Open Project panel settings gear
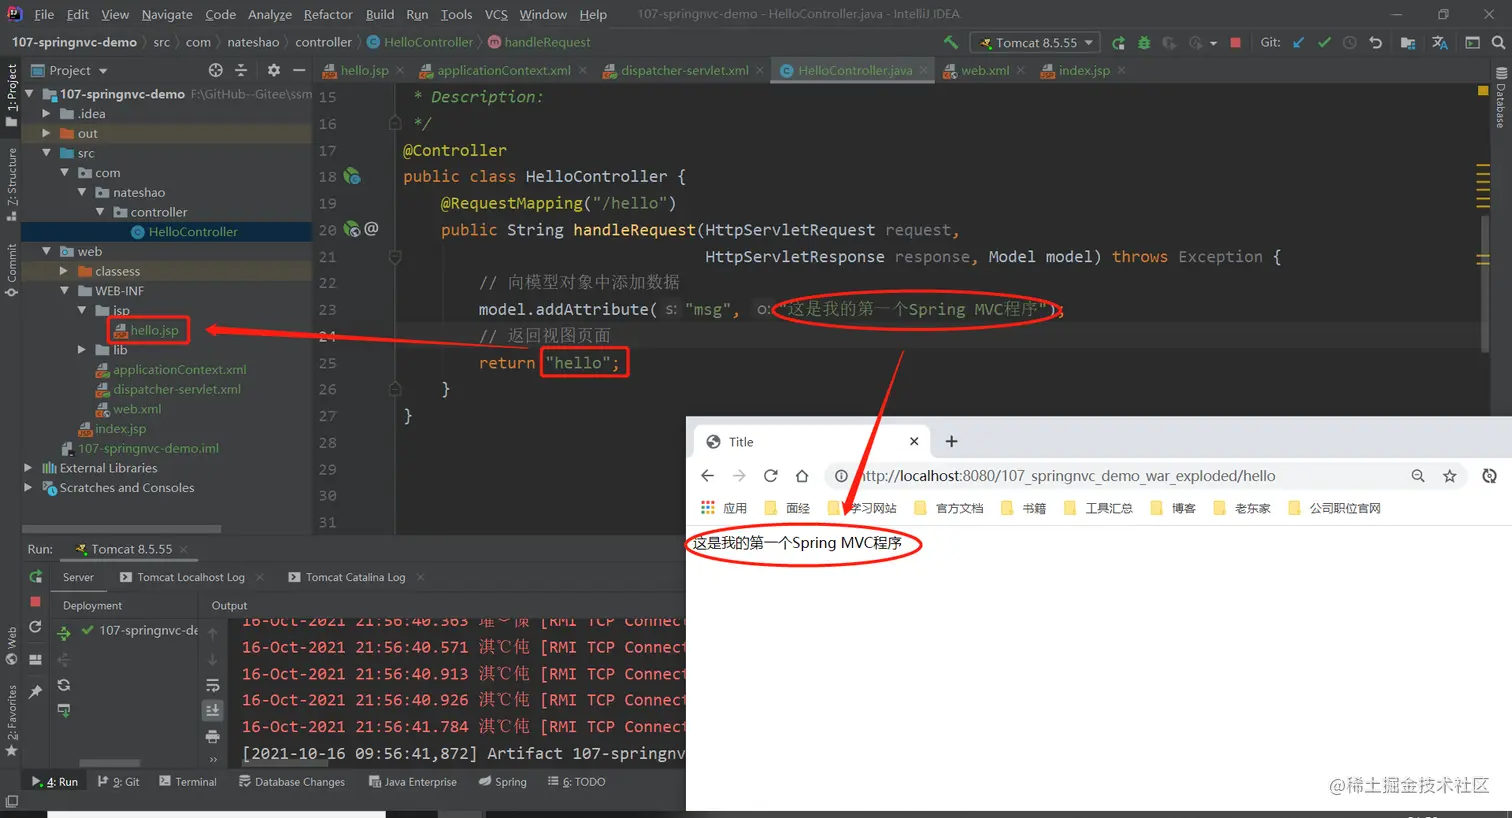The height and width of the screenshot is (818, 1512). [273, 70]
